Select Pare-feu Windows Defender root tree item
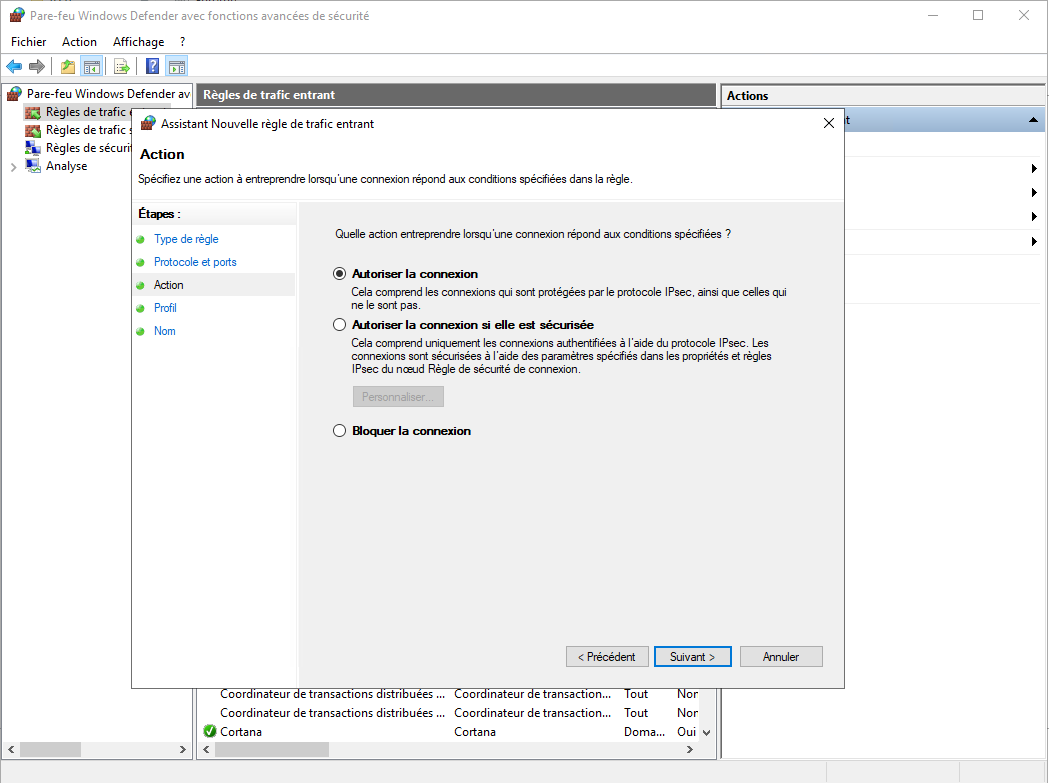Screen dimensions: 1049x783 point(108,94)
